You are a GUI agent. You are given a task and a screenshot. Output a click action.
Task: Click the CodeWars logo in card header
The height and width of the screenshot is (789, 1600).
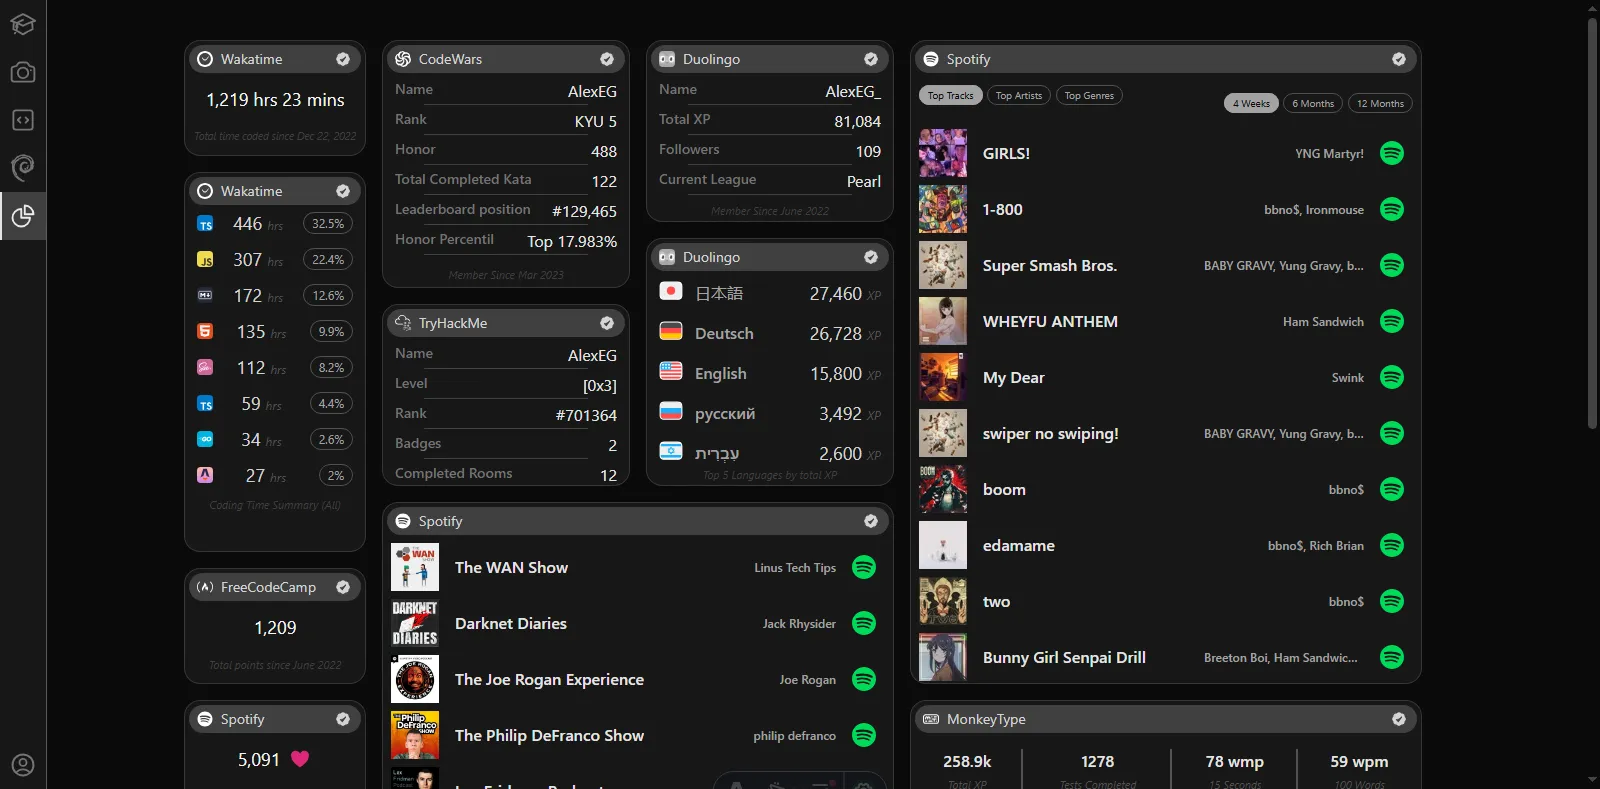[x=403, y=59]
